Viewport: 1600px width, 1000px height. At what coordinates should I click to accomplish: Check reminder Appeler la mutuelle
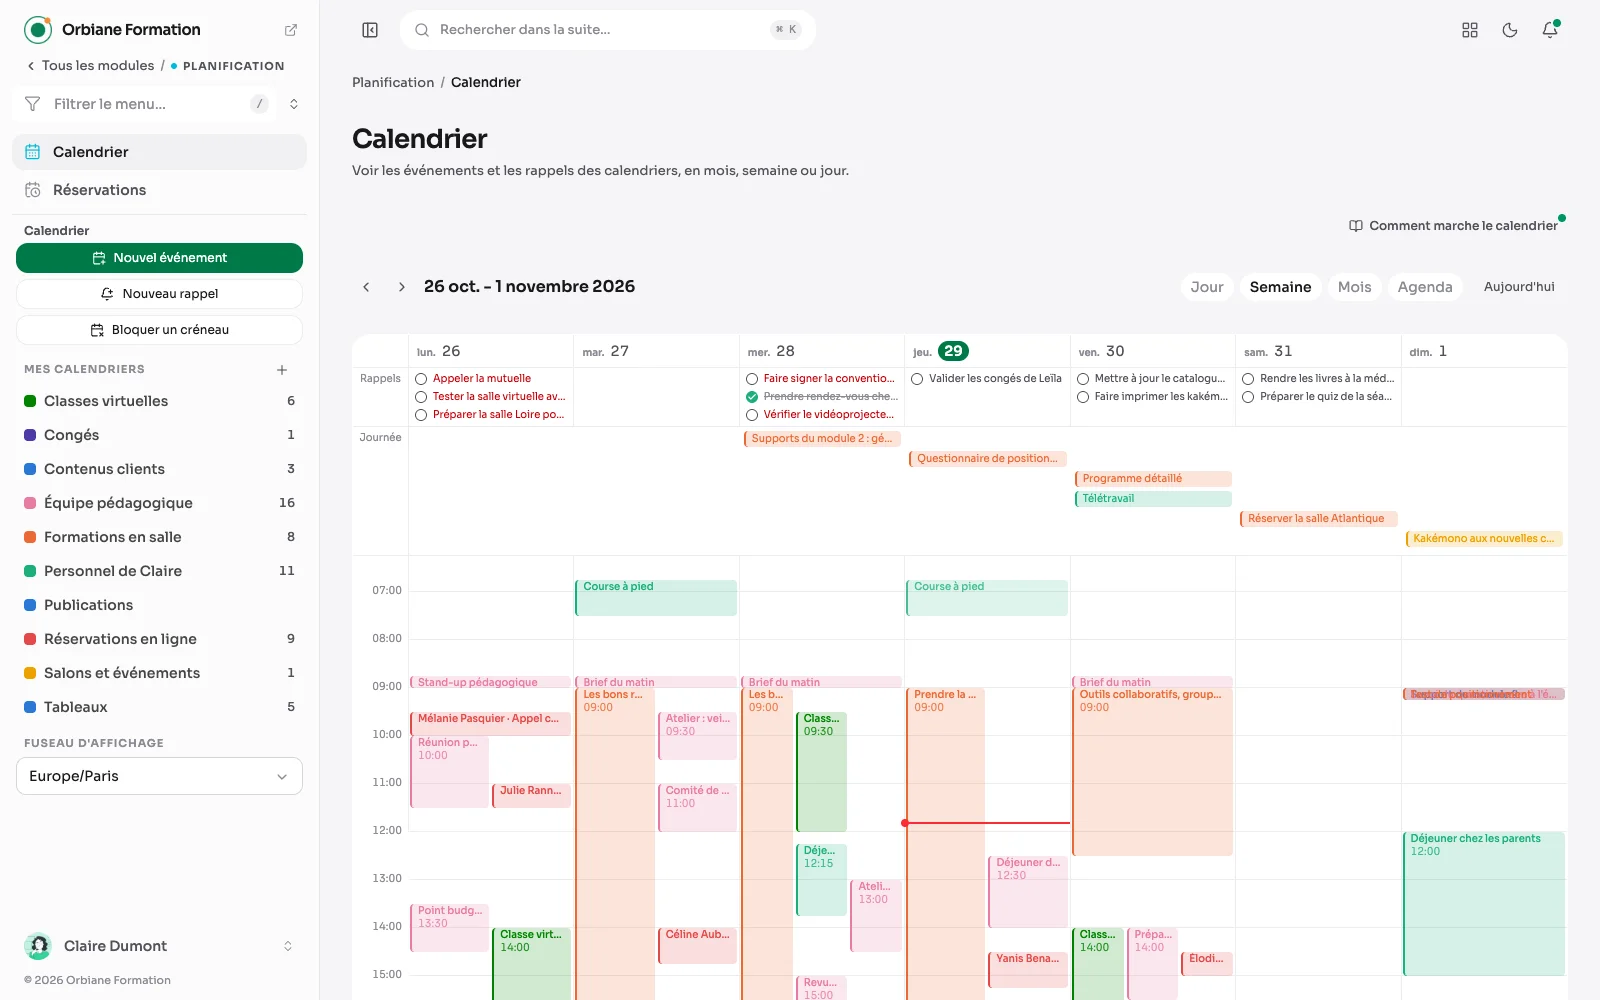point(421,379)
